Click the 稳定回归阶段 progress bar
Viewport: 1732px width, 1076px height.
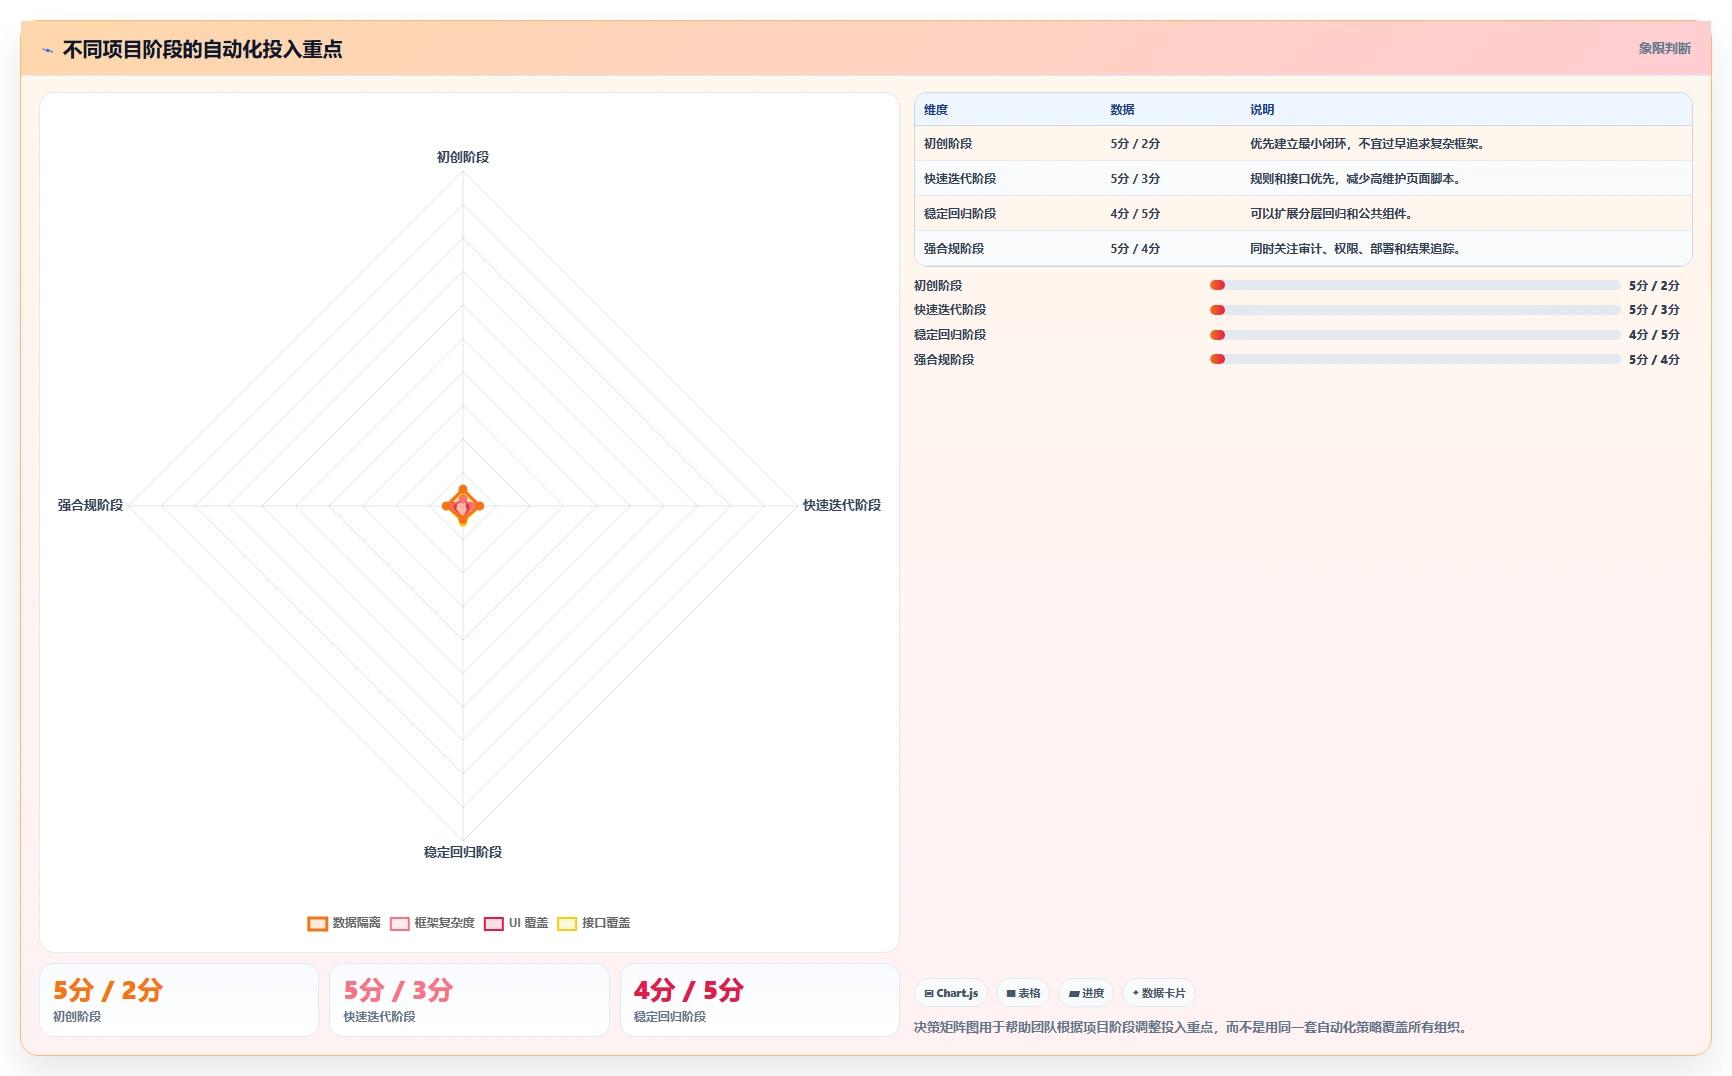[x=1415, y=335]
